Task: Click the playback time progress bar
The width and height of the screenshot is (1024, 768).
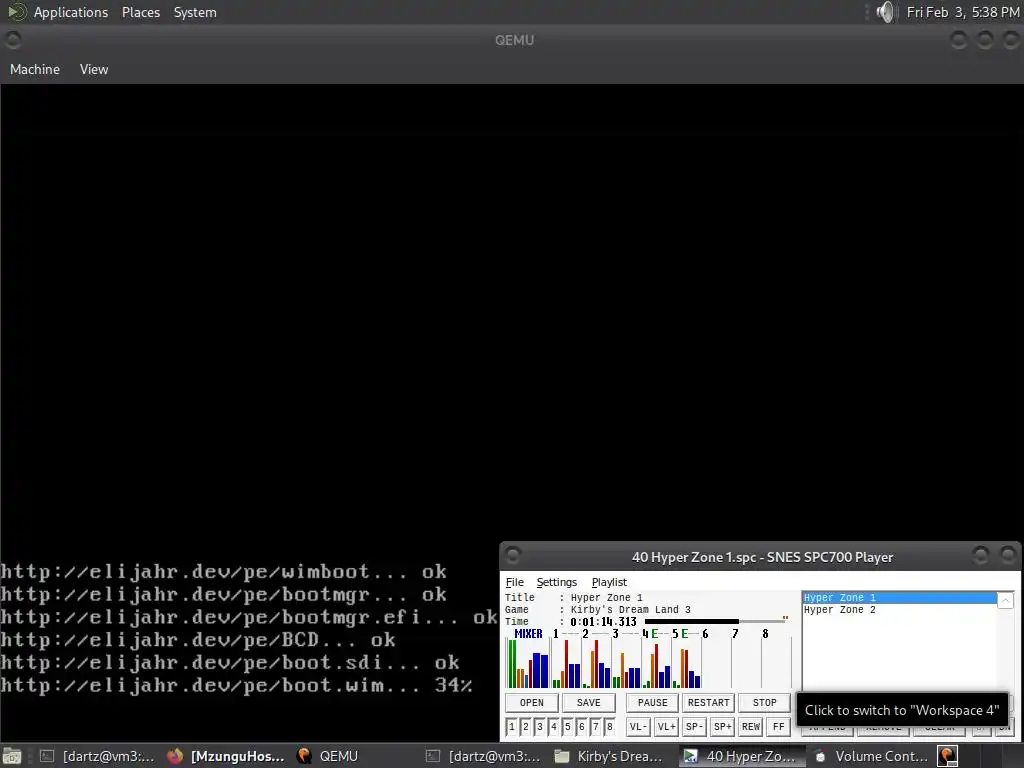Action: (x=716, y=621)
